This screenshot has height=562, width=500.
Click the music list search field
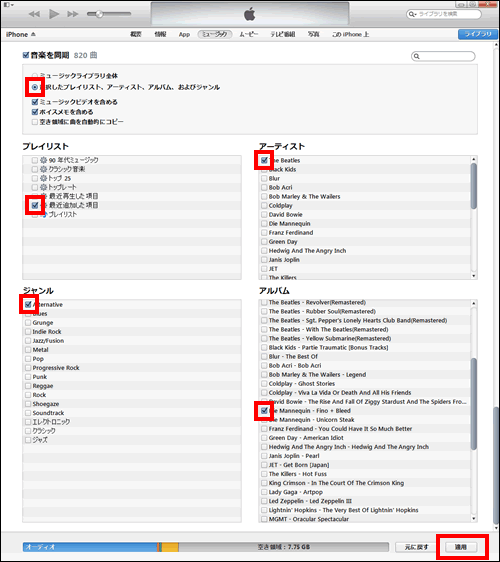point(443,56)
